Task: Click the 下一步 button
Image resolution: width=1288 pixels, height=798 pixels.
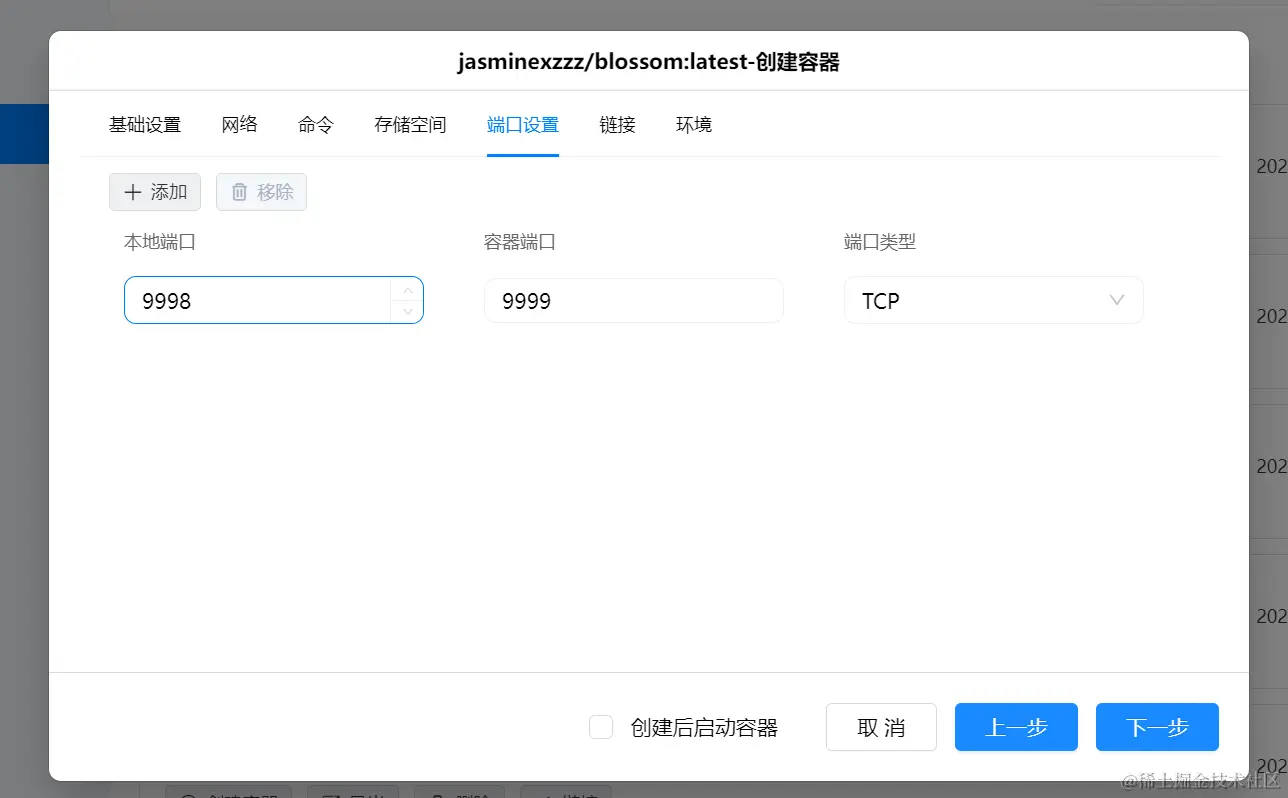Action: pos(1156,727)
